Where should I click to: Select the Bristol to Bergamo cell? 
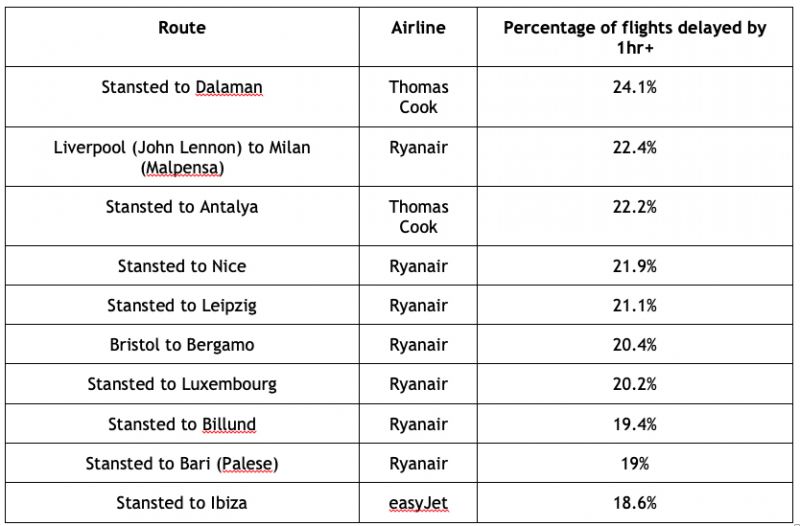point(182,344)
